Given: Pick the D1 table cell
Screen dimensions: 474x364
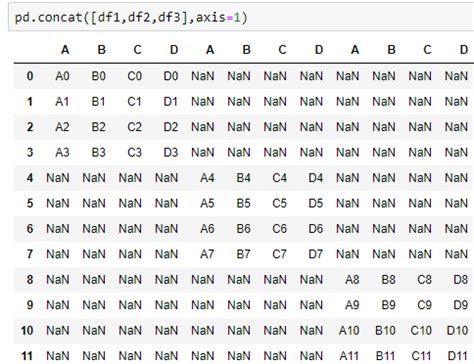Looking at the screenshot, I should tap(171, 101).
